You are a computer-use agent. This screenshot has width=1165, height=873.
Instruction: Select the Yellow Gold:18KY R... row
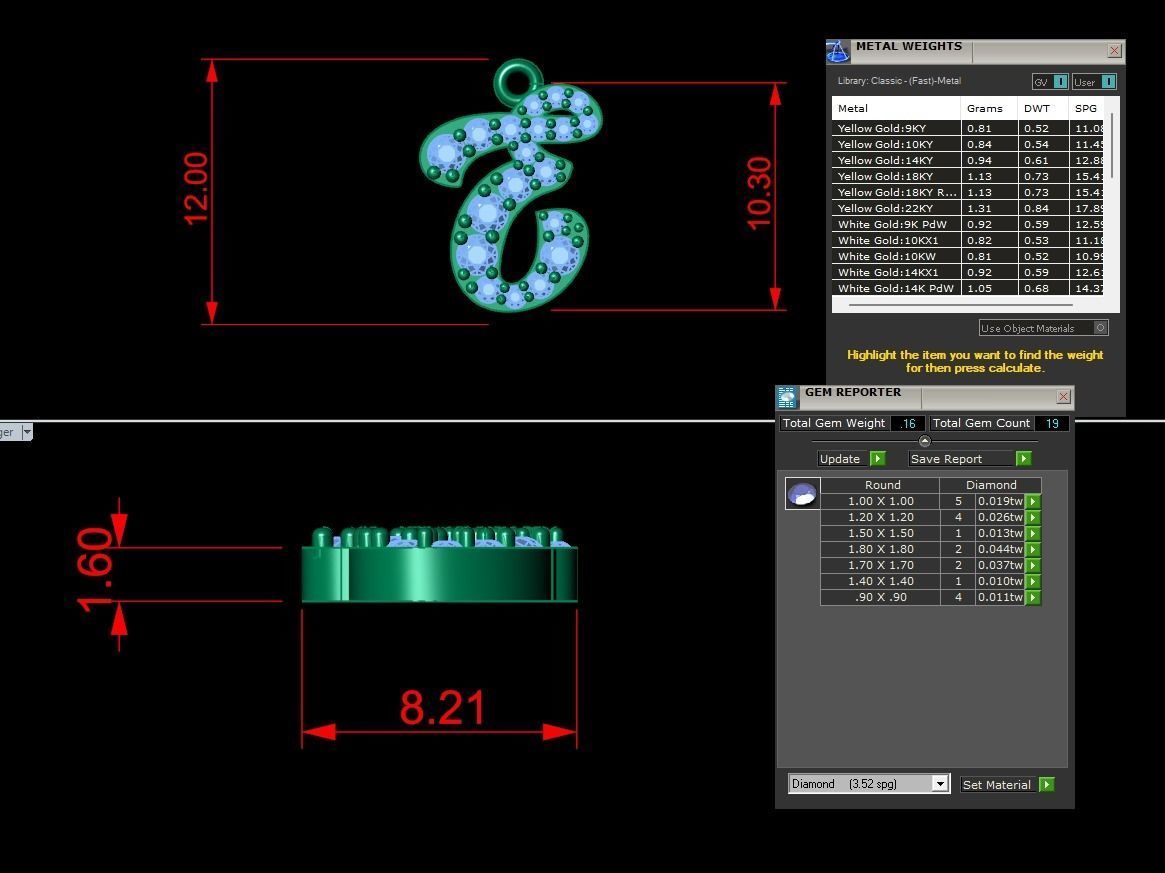(x=968, y=192)
